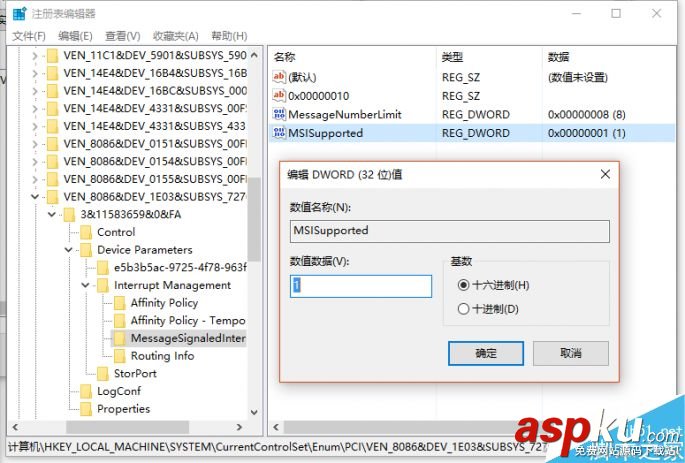This screenshot has height=463, width=685.
Task: Maximize the Registry Editor window
Action: [x=616, y=14]
